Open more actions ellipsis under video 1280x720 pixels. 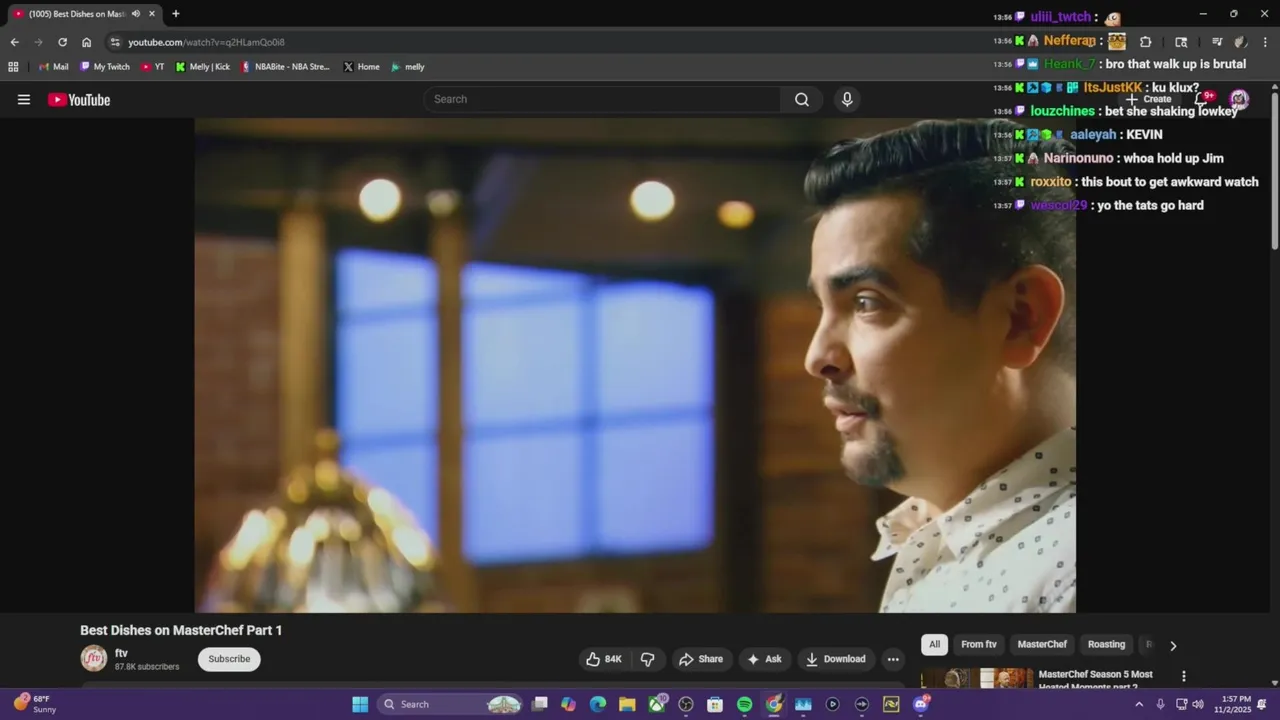[893, 659]
